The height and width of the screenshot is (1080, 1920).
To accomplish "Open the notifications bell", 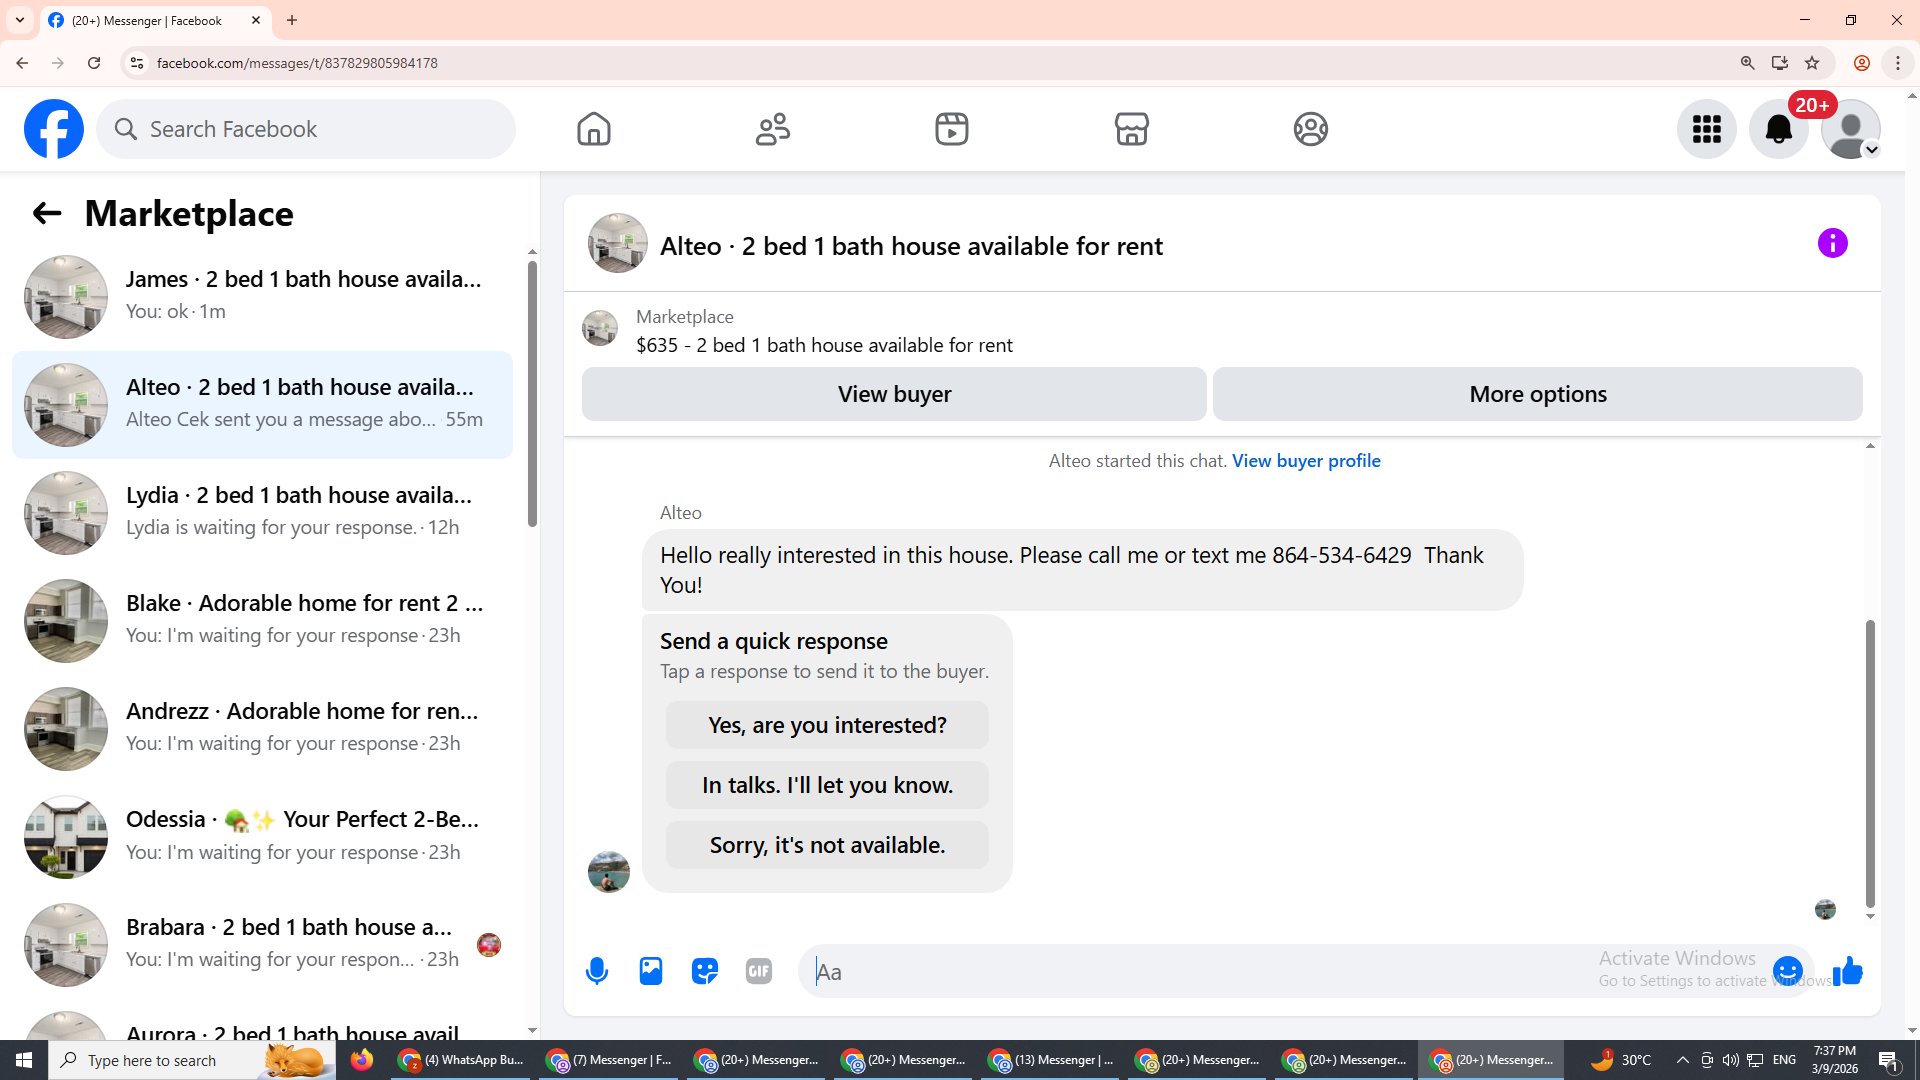I will pyautogui.click(x=1778, y=129).
